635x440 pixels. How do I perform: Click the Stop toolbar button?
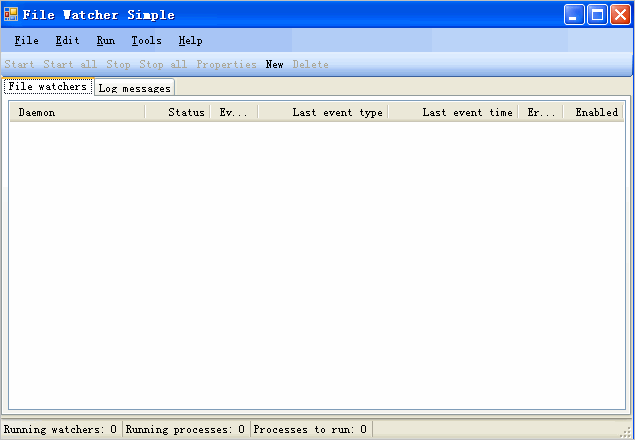point(118,64)
